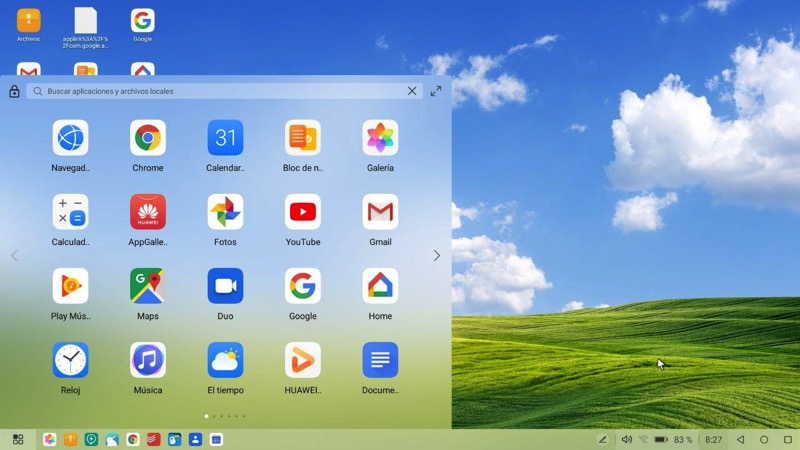Toggle the app launcher taskbar button
The image size is (800, 450).
pos(18,439)
